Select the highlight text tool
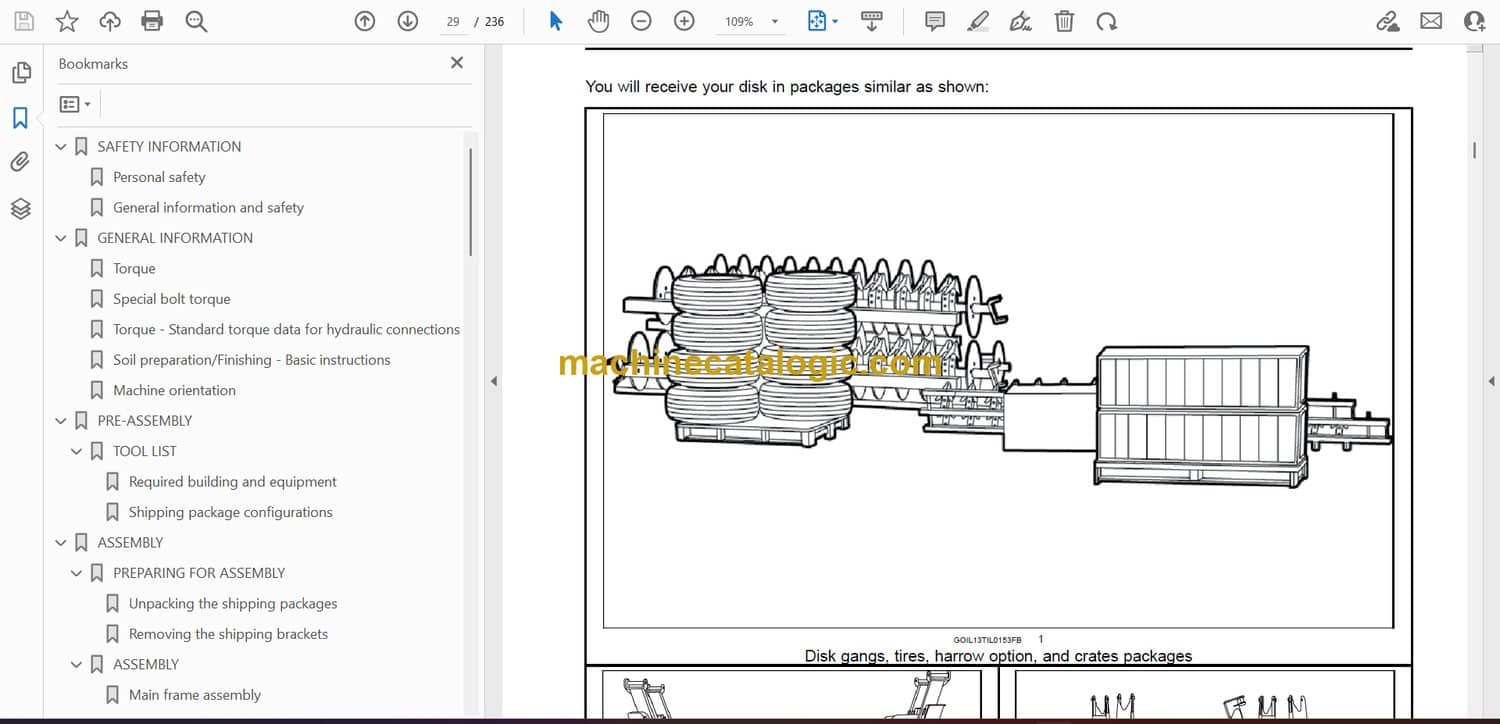The height and width of the screenshot is (724, 1500). [x=978, y=21]
